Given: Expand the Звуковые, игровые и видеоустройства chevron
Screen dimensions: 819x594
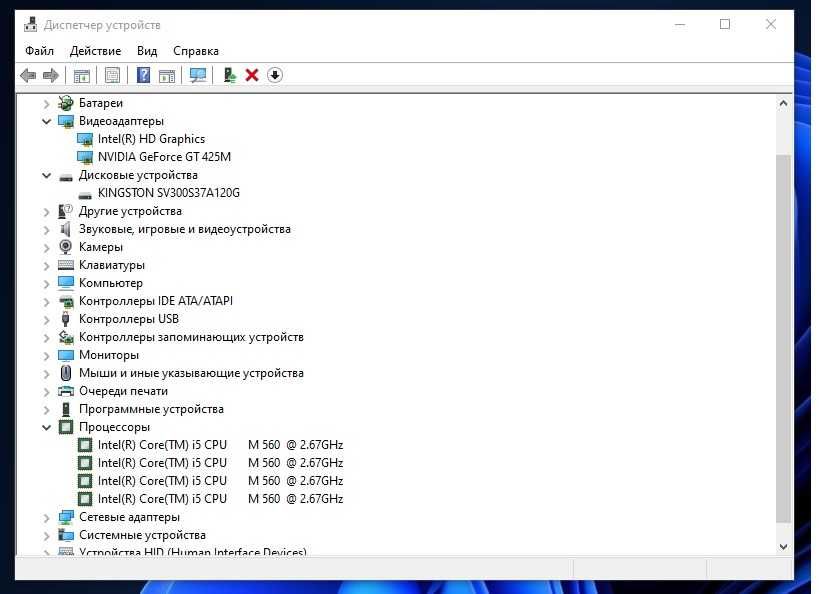Looking at the screenshot, I should pyautogui.click(x=46, y=230).
